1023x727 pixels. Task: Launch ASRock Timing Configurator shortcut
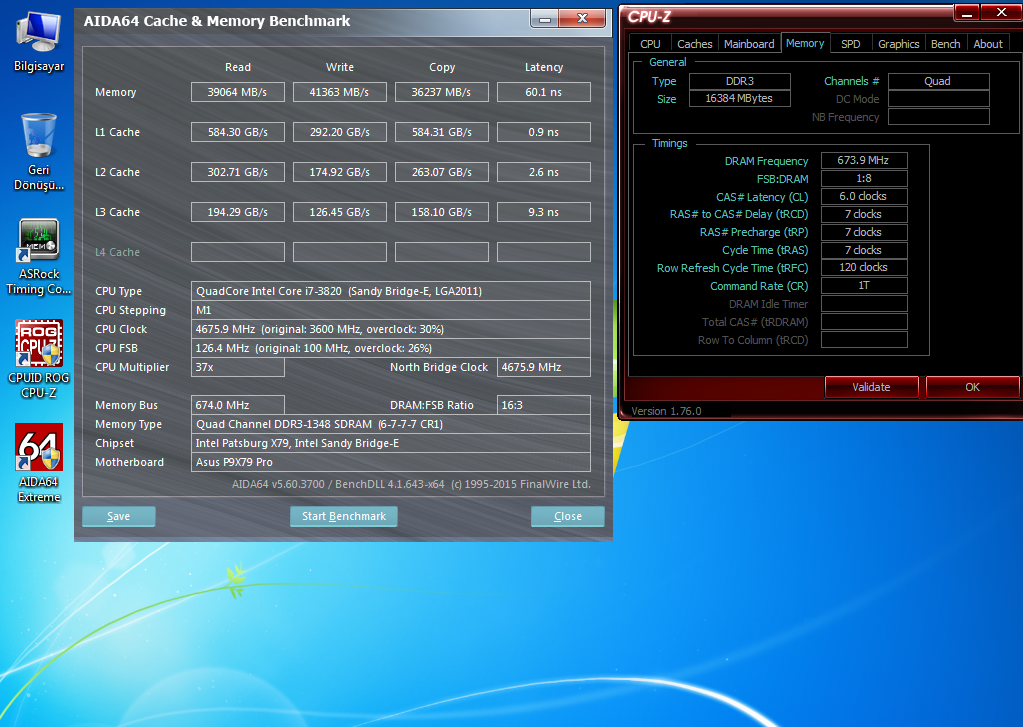[x=38, y=256]
